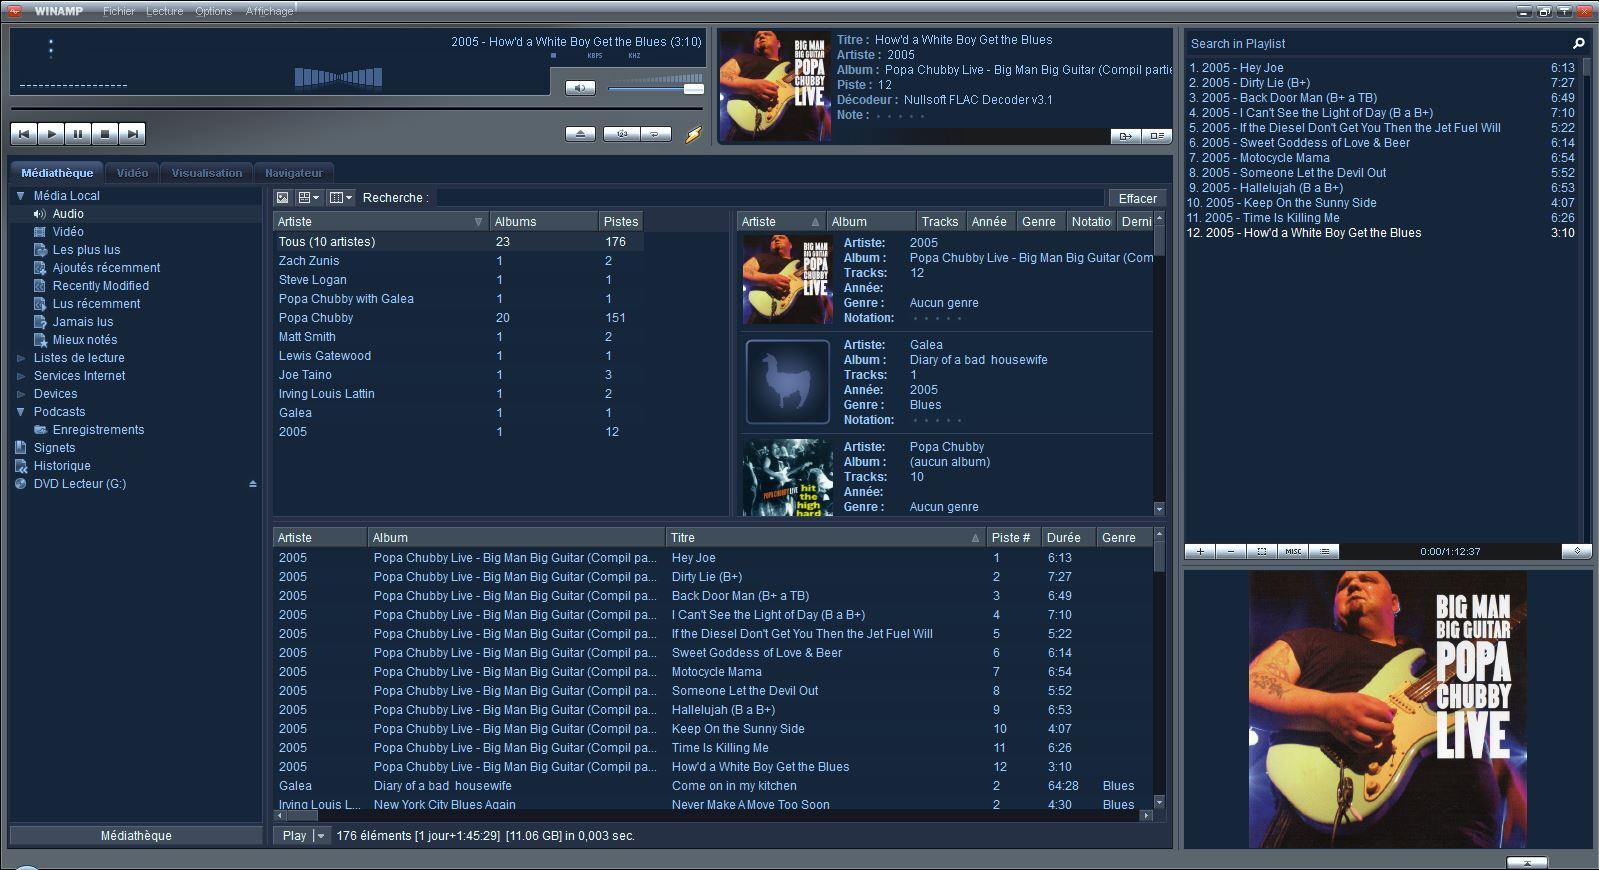This screenshot has height=870, width=1599.
Task: Click the Jamais lus view icon
Action: point(40,322)
